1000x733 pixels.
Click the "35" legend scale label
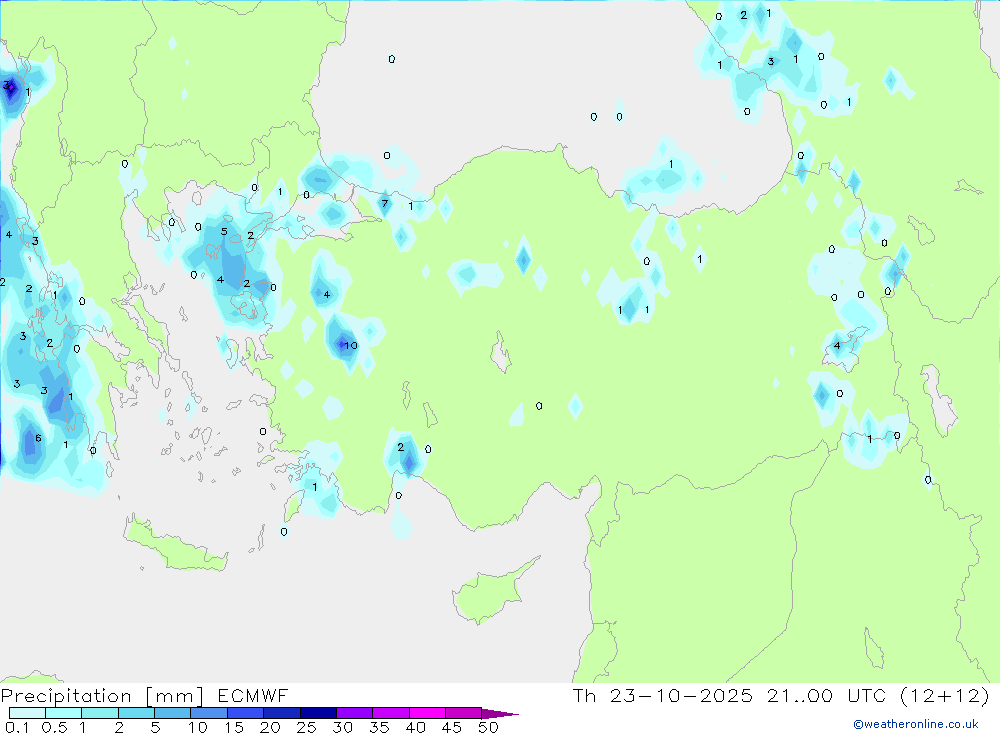pos(379,727)
